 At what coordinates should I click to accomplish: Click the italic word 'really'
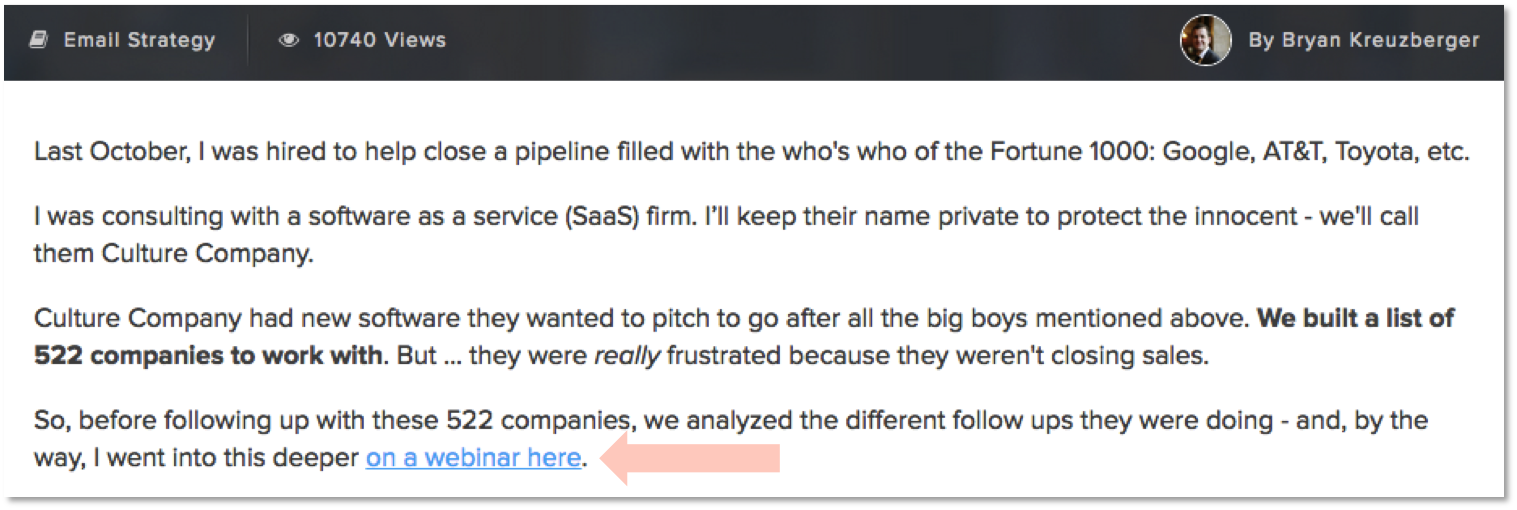[x=627, y=357]
